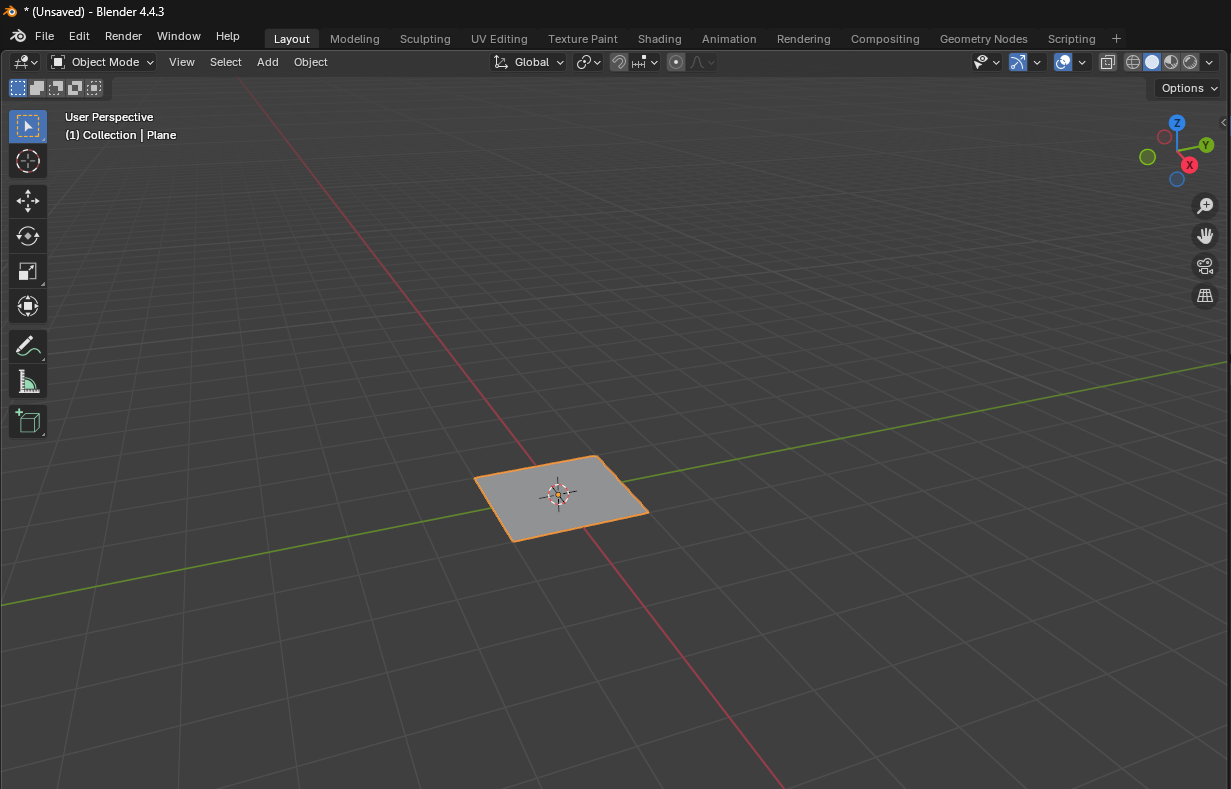Choose the Move tool
Screen dimensions: 1231x789
tap(28, 201)
